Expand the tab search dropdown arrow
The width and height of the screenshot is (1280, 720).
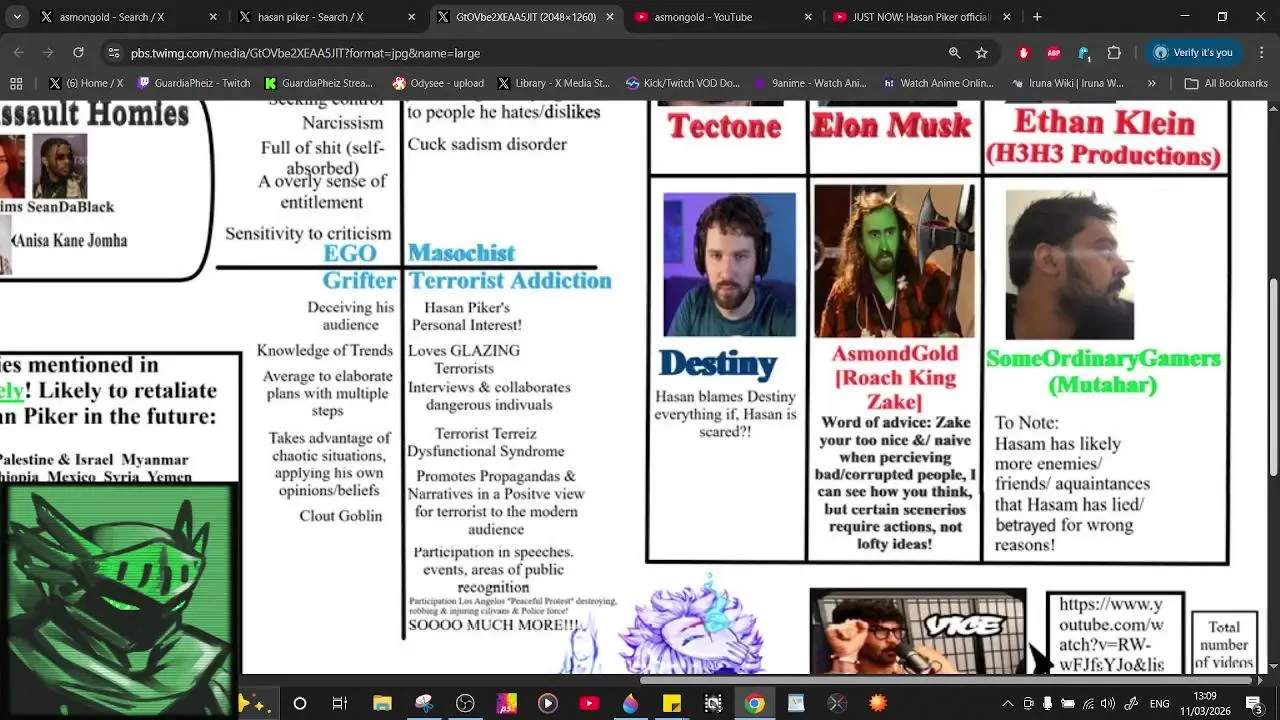pyautogui.click(x=15, y=17)
